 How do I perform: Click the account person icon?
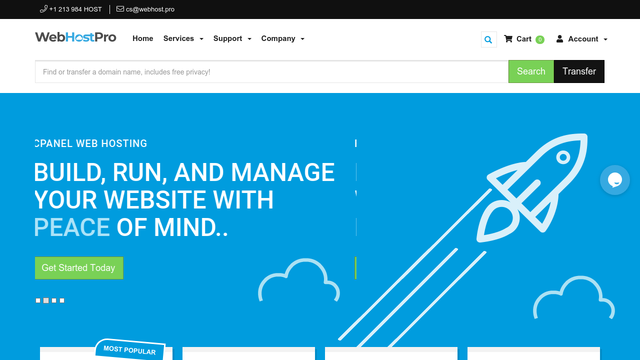click(560, 39)
